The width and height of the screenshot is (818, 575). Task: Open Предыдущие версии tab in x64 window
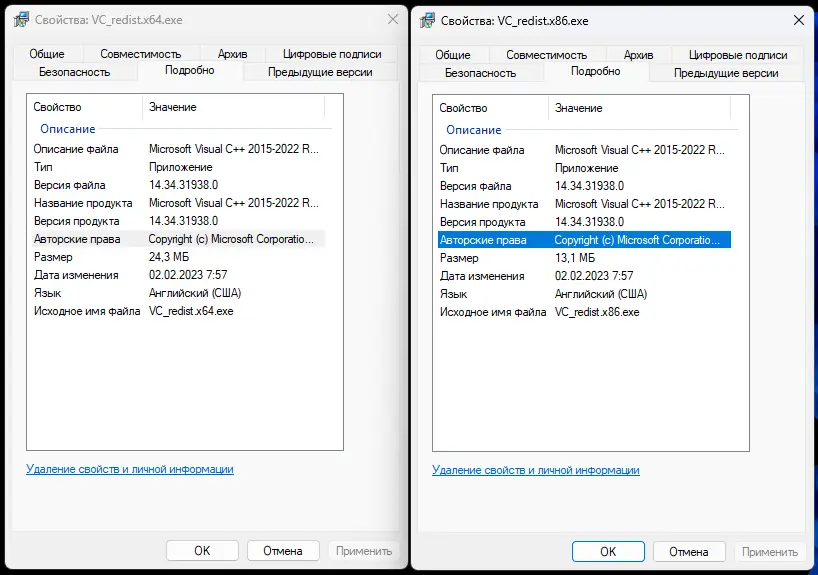click(x=320, y=72)
